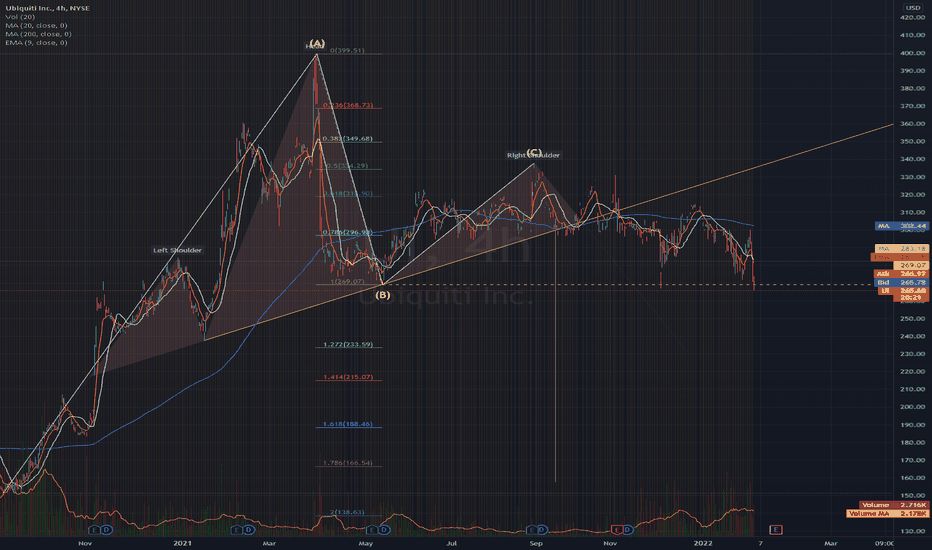Select the Right Shoulder text annotation
This screenshot has height=550, width=932.
(533, 155)
